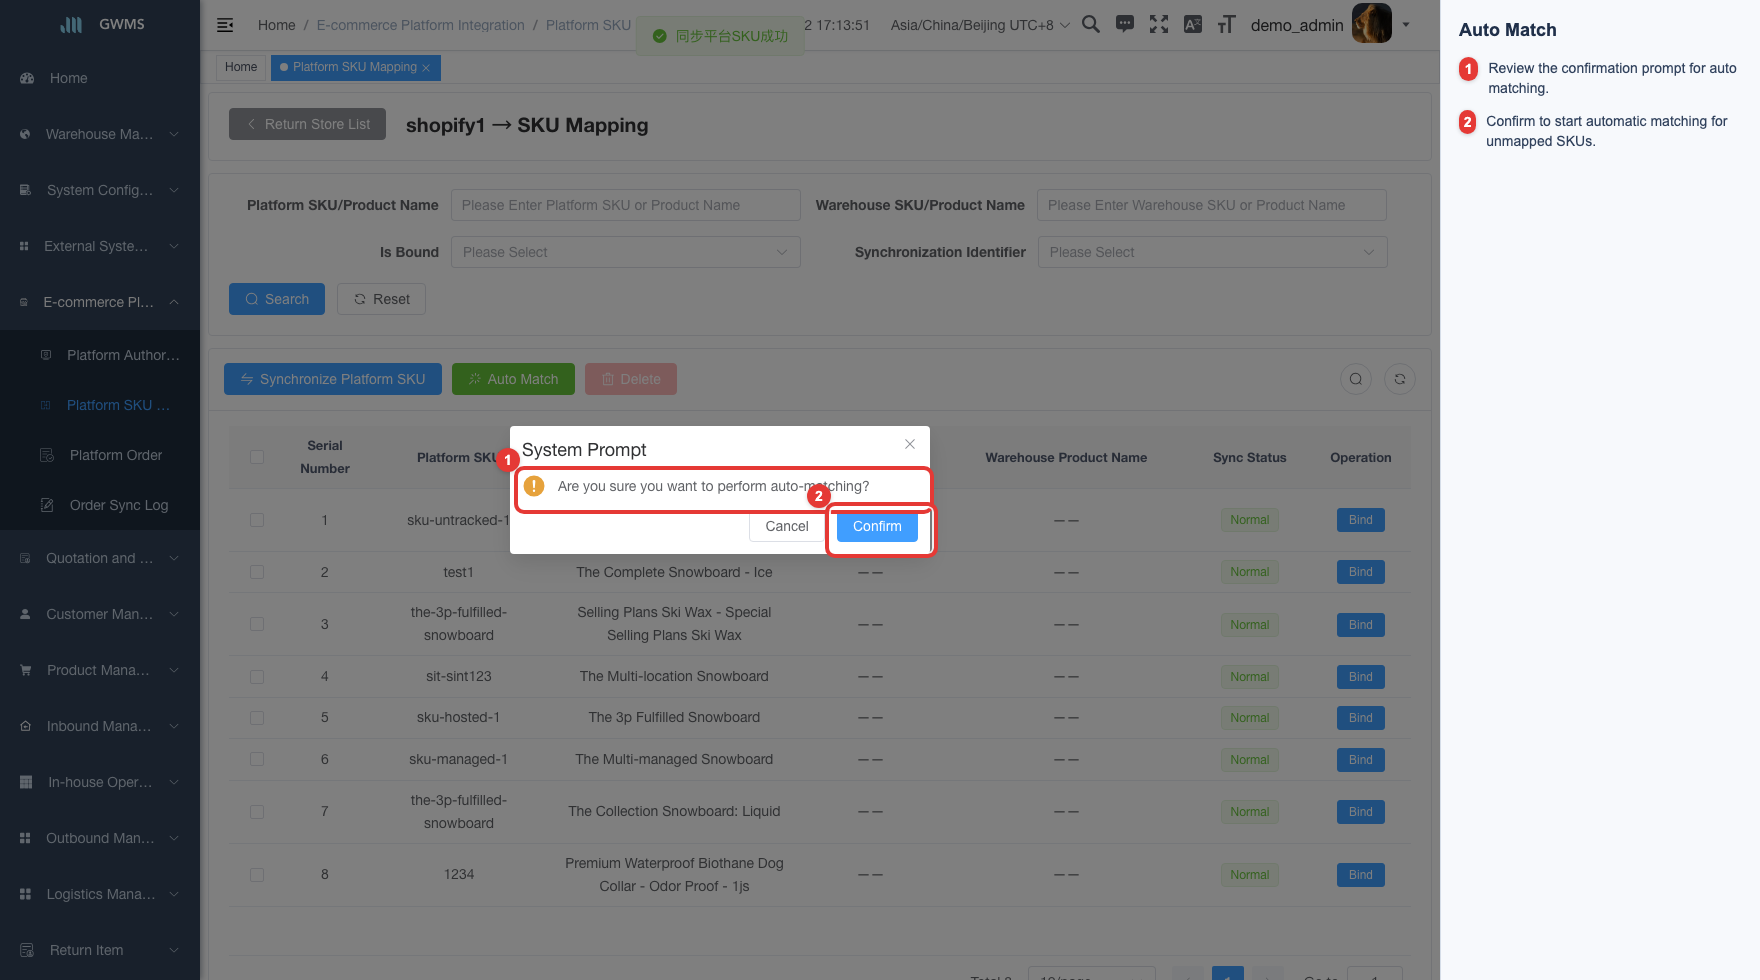Expand Inbound Management sidebar menu

(100, 726)
